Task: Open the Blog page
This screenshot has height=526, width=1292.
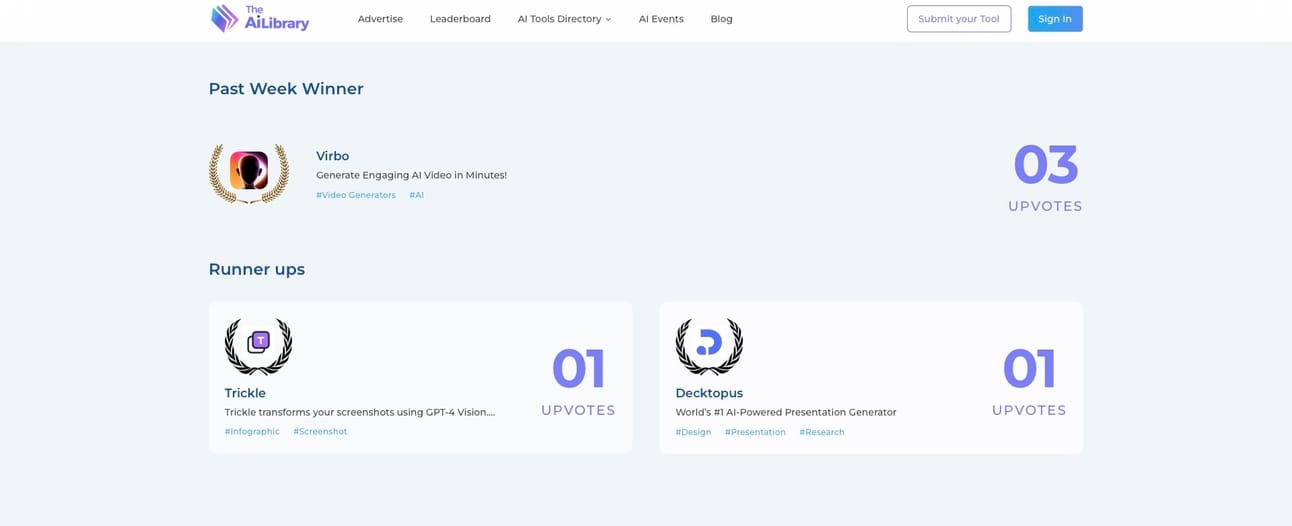Action: coord(721,19)
